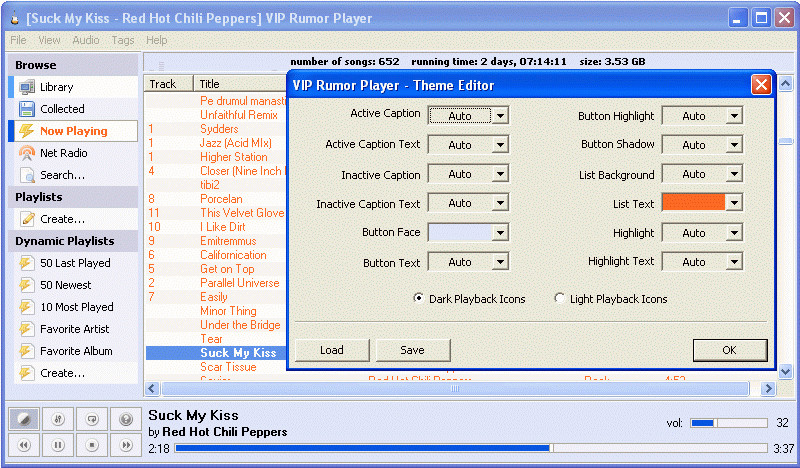Click Create icon under Dynamic Playlists
The image size is (800, 468).
coord(27,373)
